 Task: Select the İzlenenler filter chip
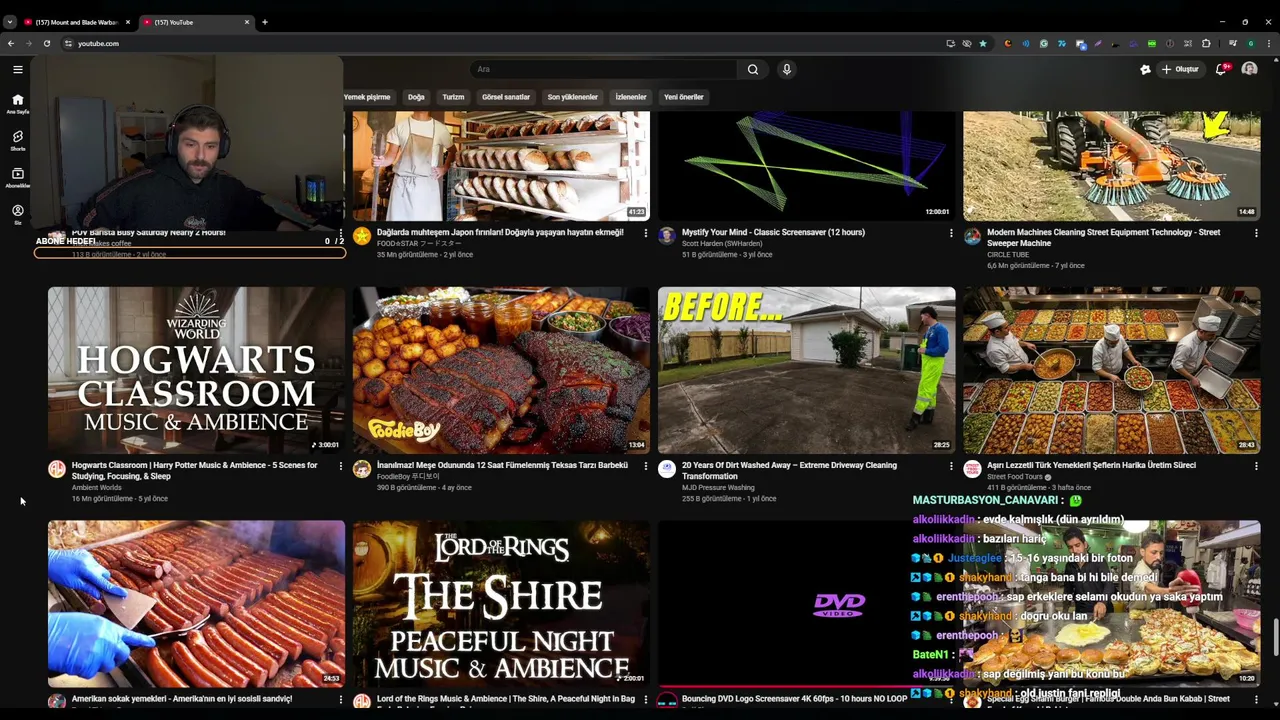[x=631, y=97]
